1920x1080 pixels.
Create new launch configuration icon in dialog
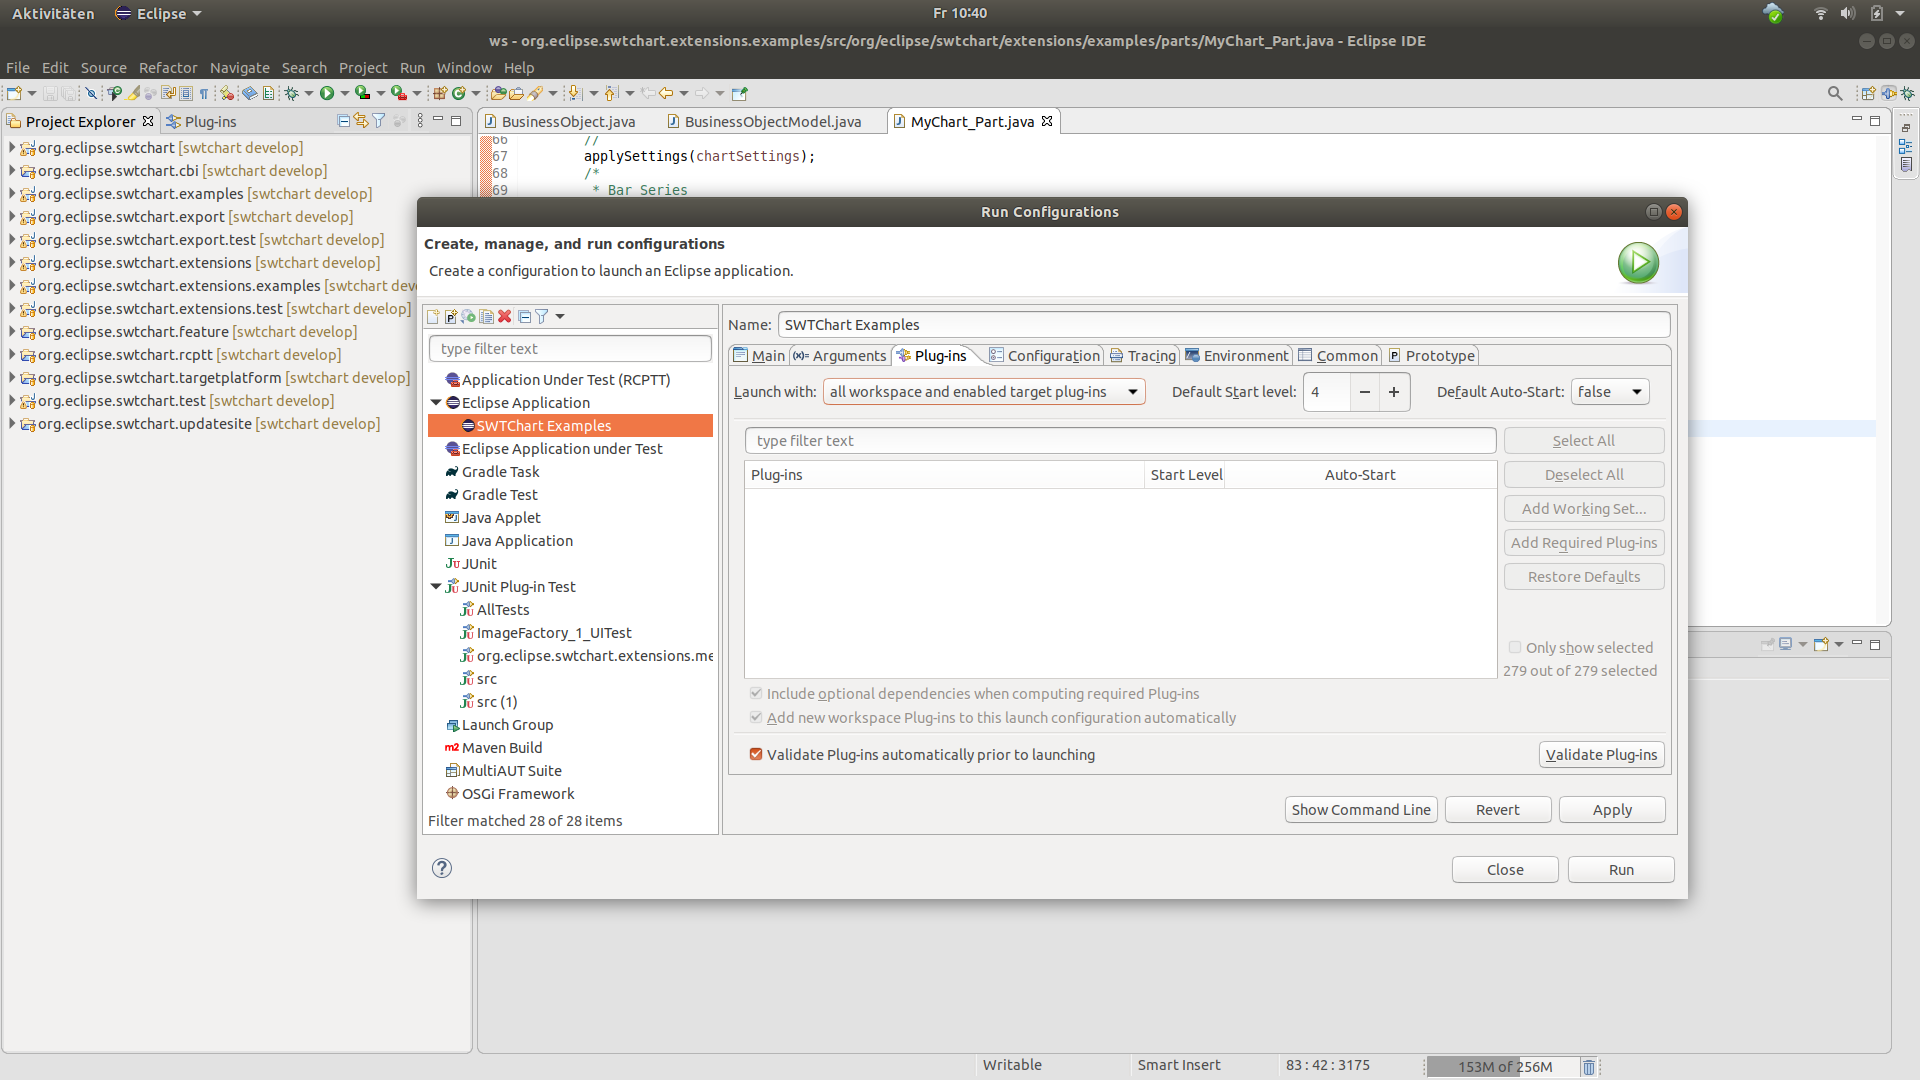point(433,317)
